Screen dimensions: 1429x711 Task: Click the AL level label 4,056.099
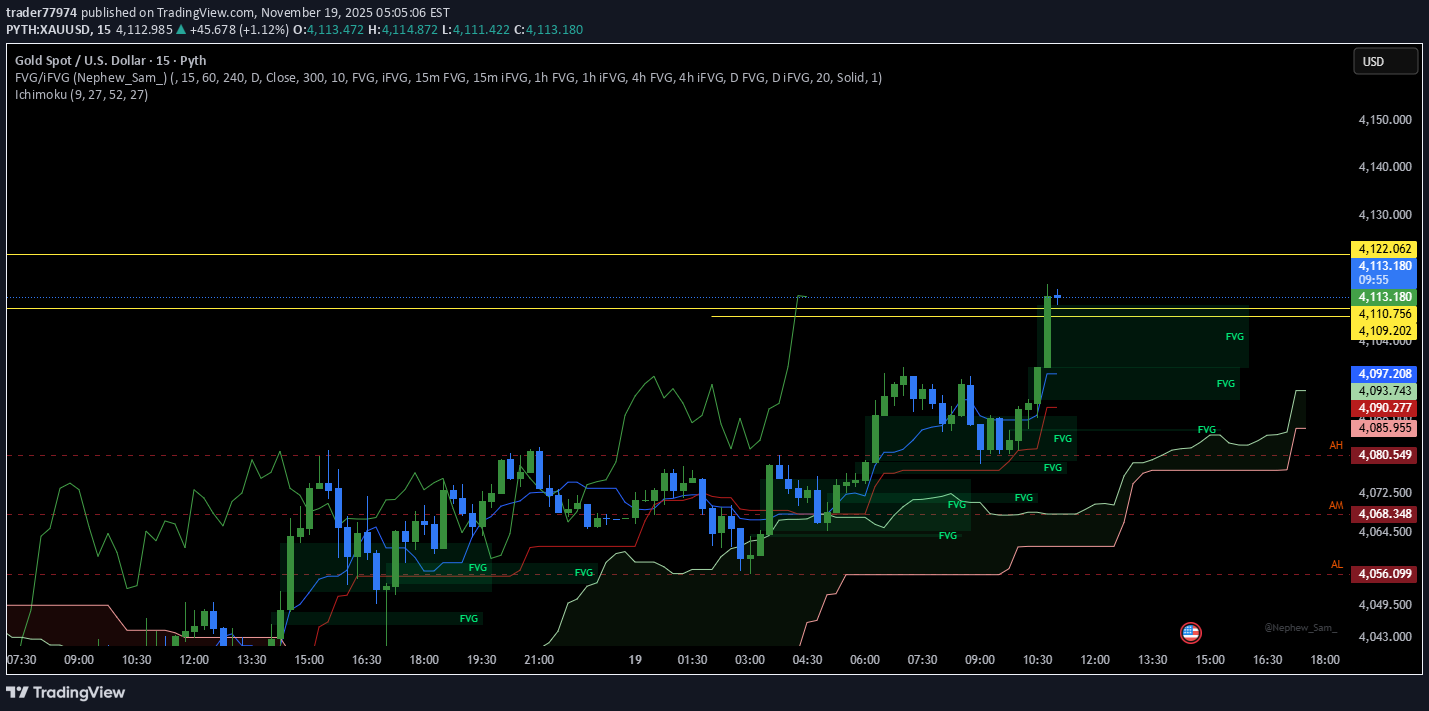click(x=1384, y=574)
